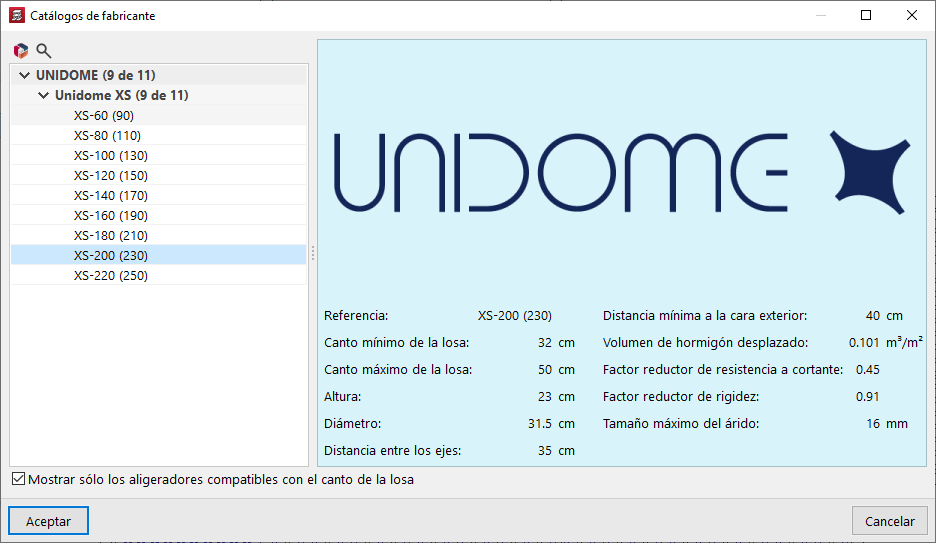Viewport: 936px width, 543px height.
Task: Collapse the Unidome XS (9 de 11) branch
Action: click(44, 95)
